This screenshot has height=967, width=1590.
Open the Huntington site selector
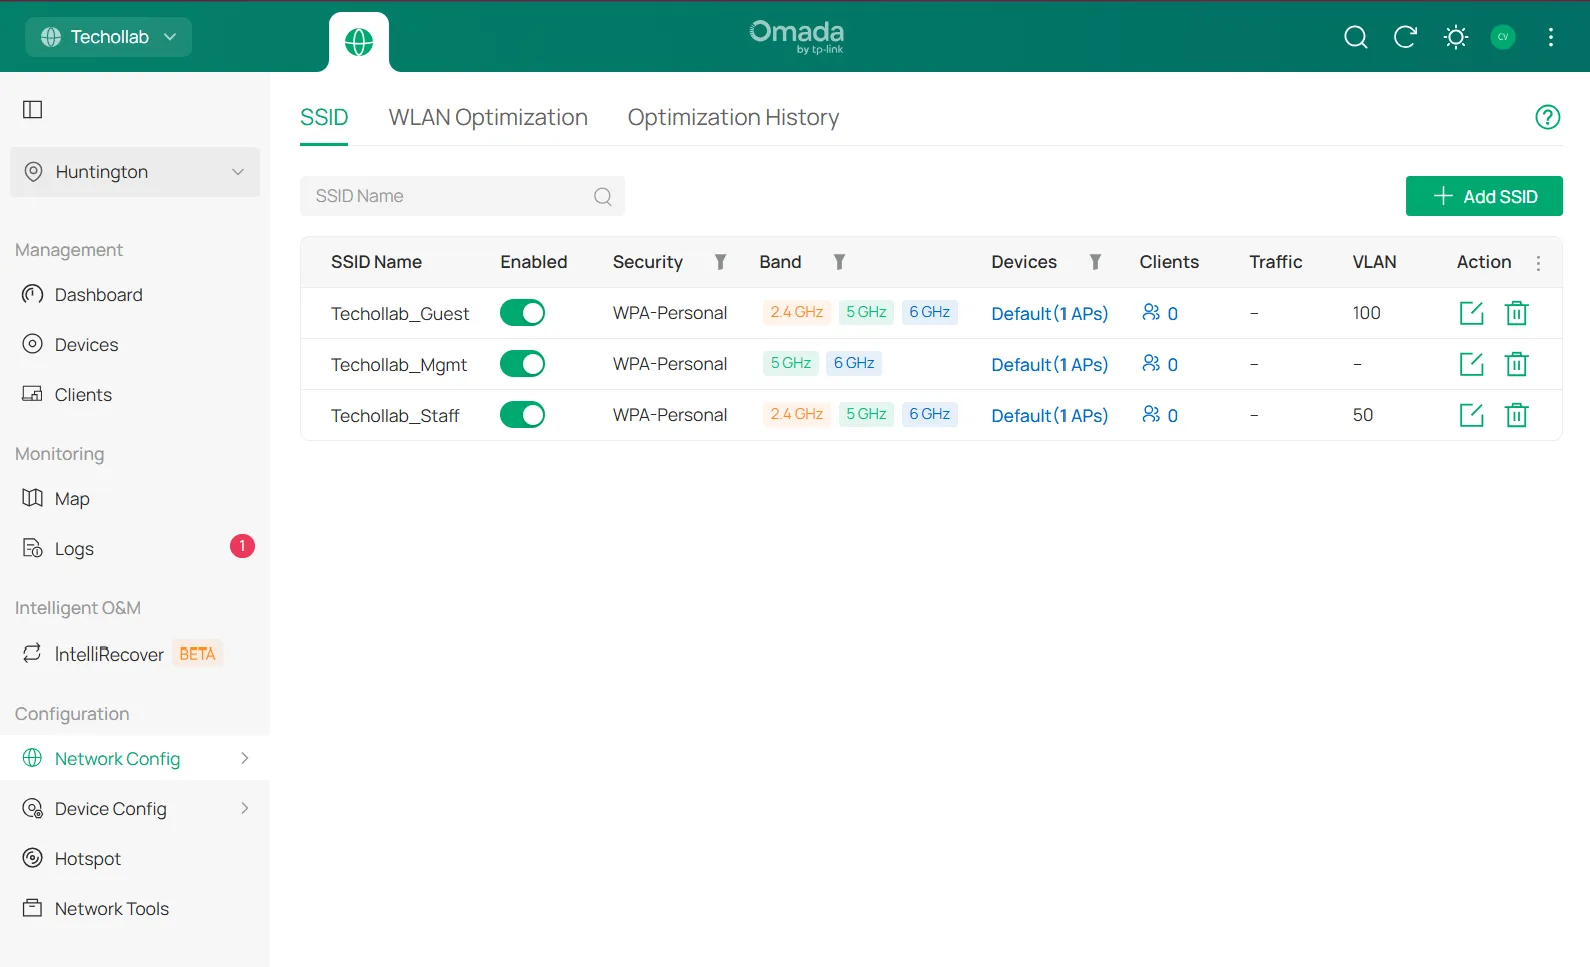pos(135,172)
